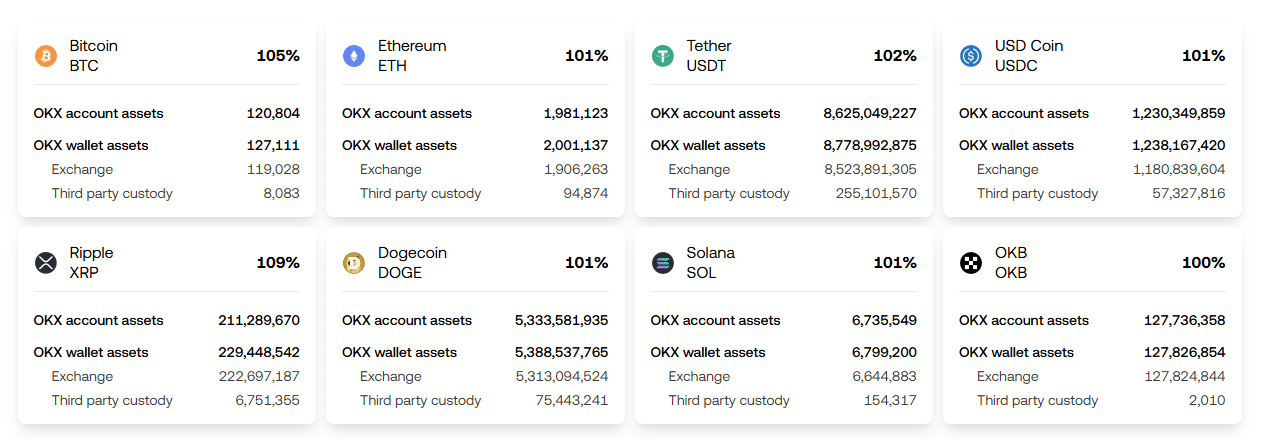Screen dimensions: 1280x439
Task: Click Ripple third party custody 6,751,355
Action: (x=268, y=401)
